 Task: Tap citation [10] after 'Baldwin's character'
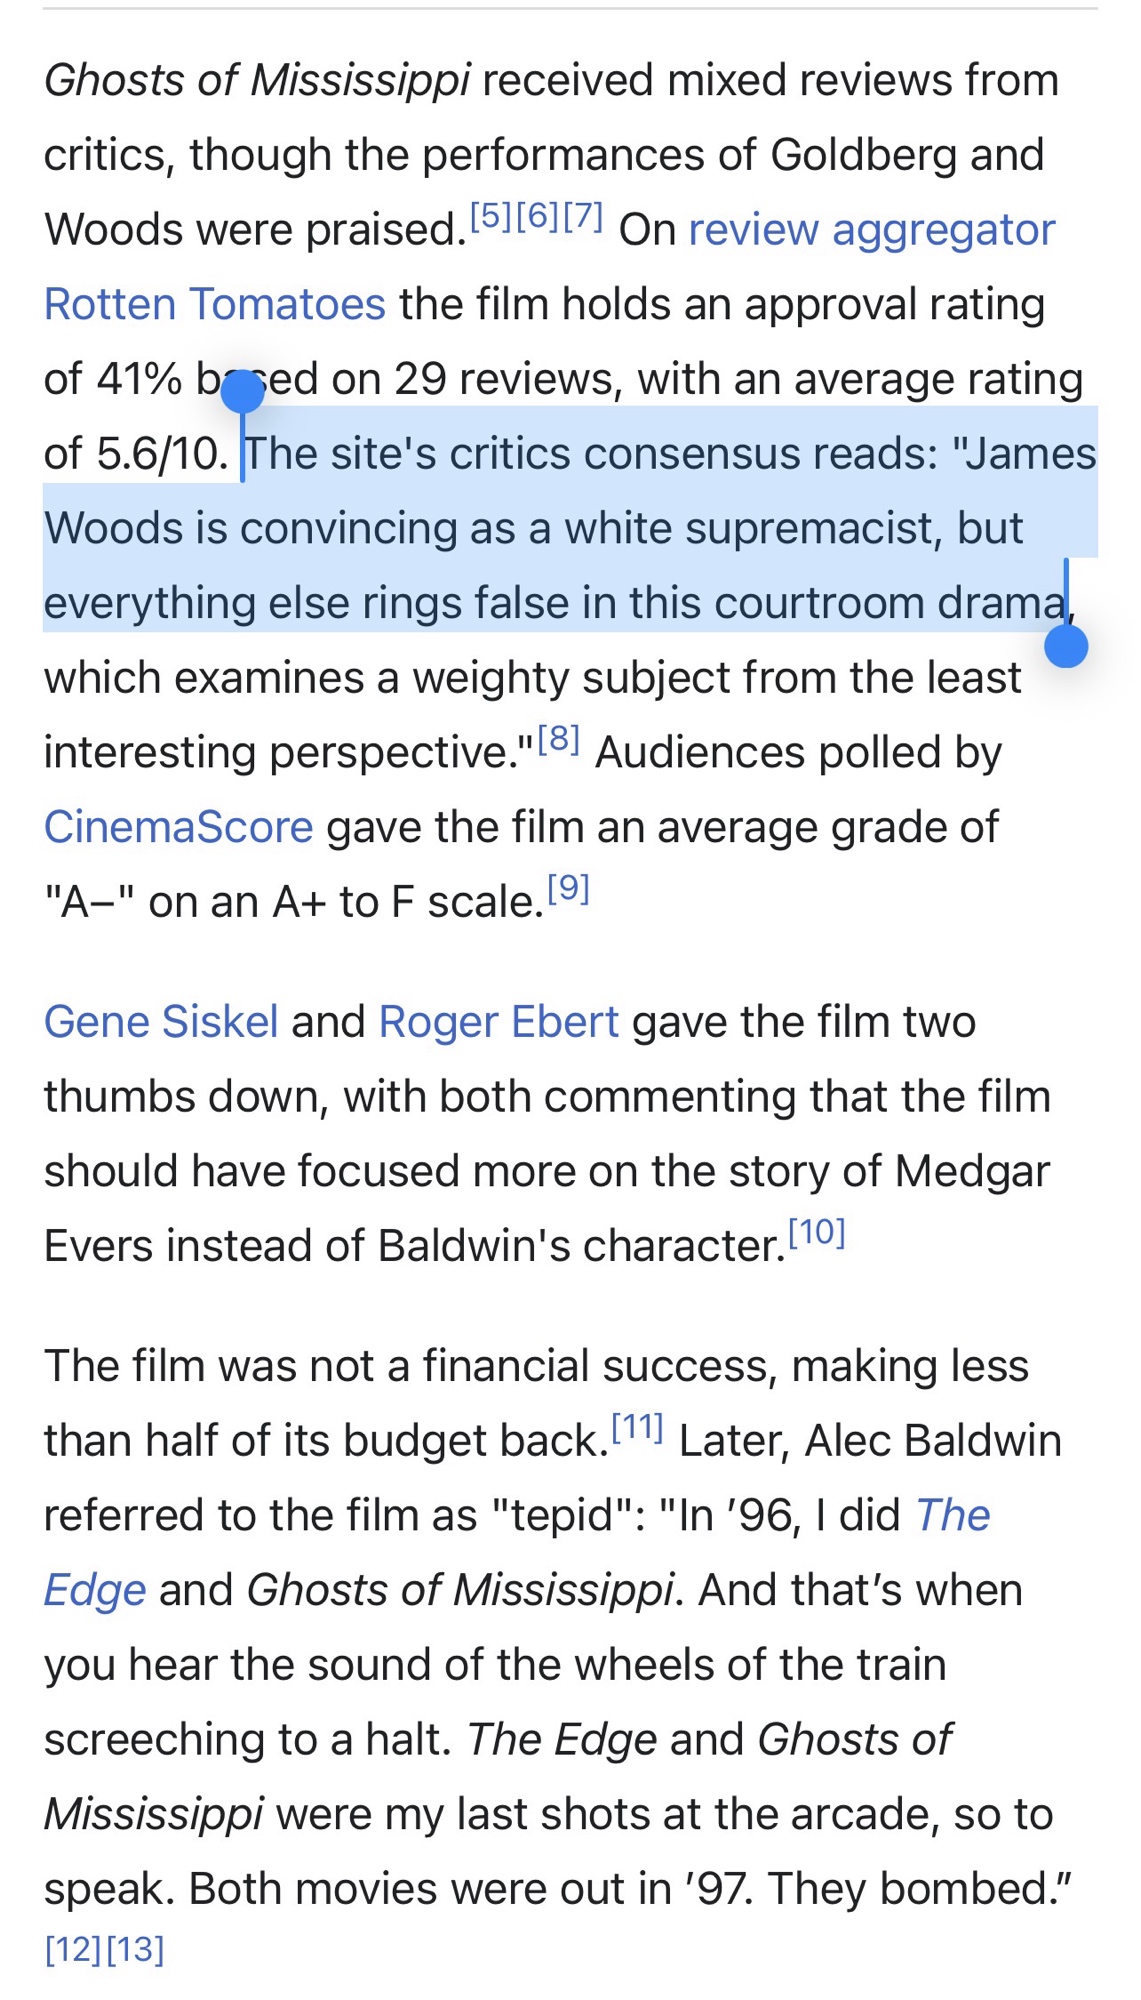point(816,1233)
